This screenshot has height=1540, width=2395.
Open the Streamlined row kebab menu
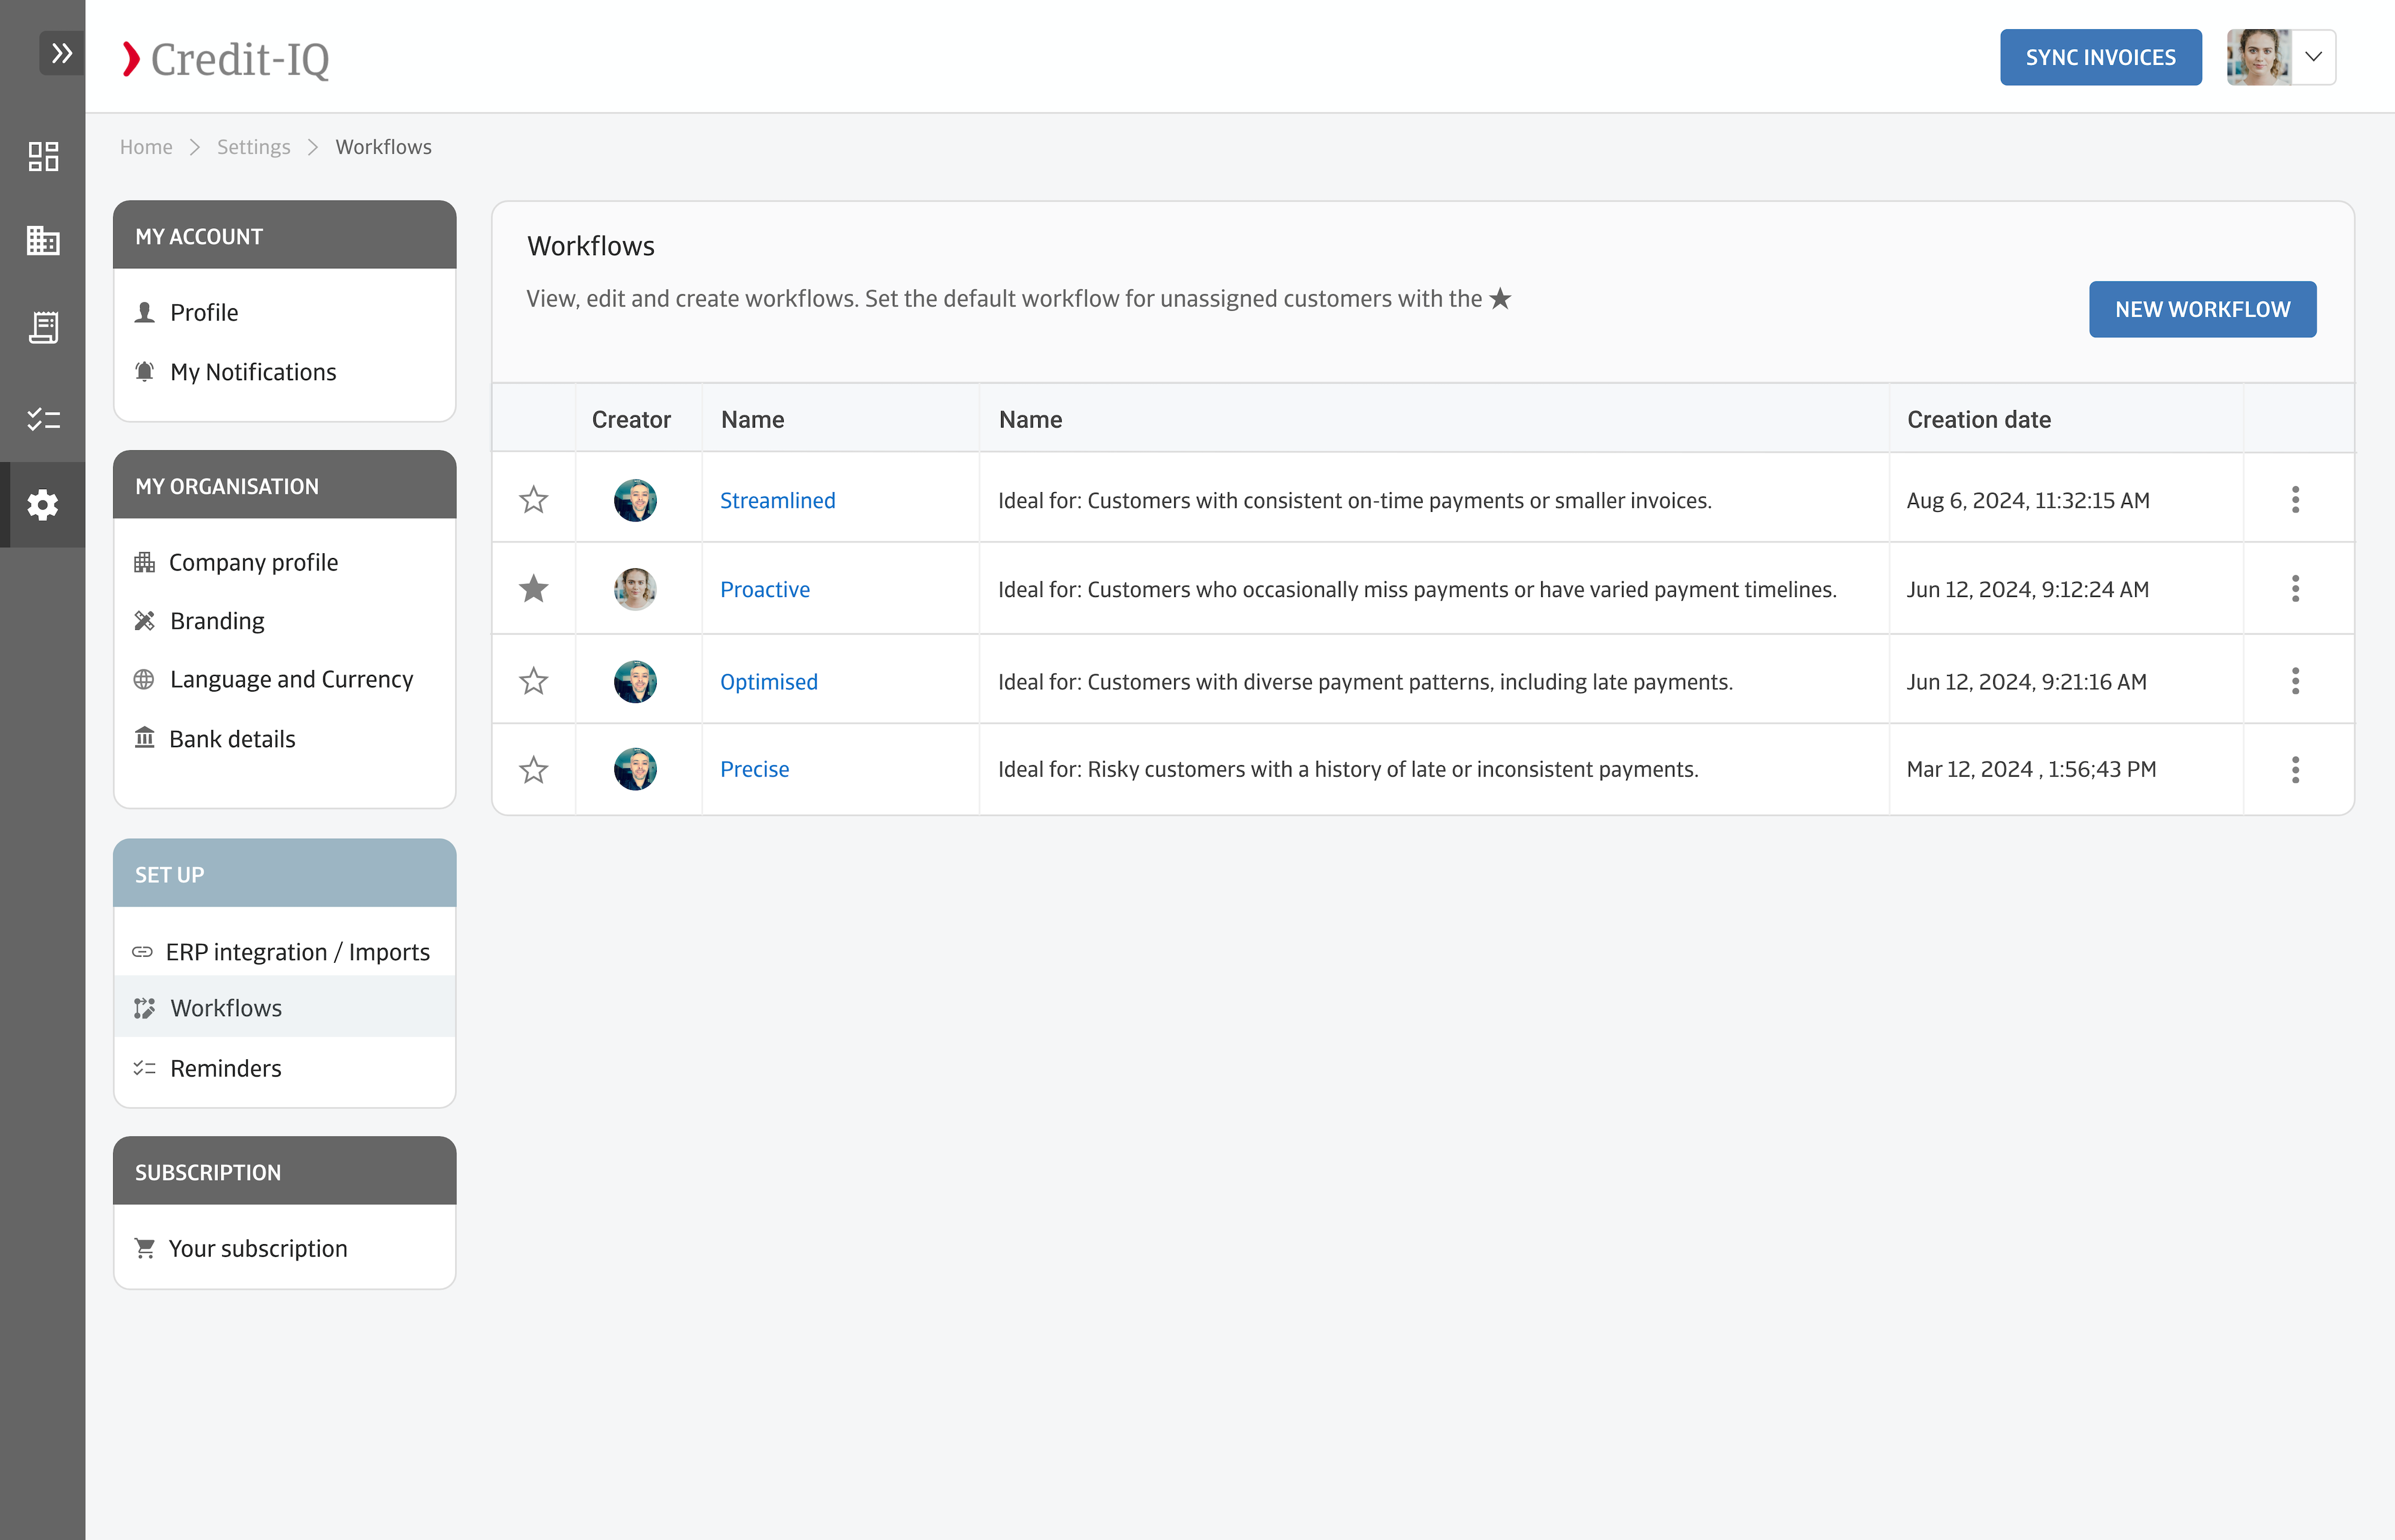[x=2295, y=500]
